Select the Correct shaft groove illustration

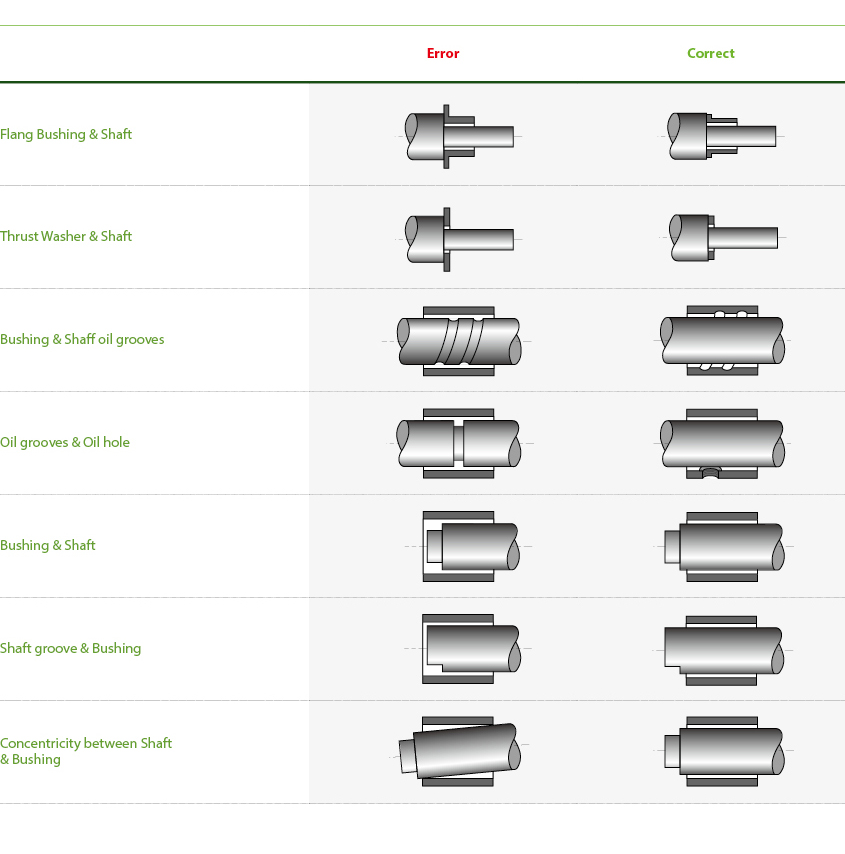(722, 649)
